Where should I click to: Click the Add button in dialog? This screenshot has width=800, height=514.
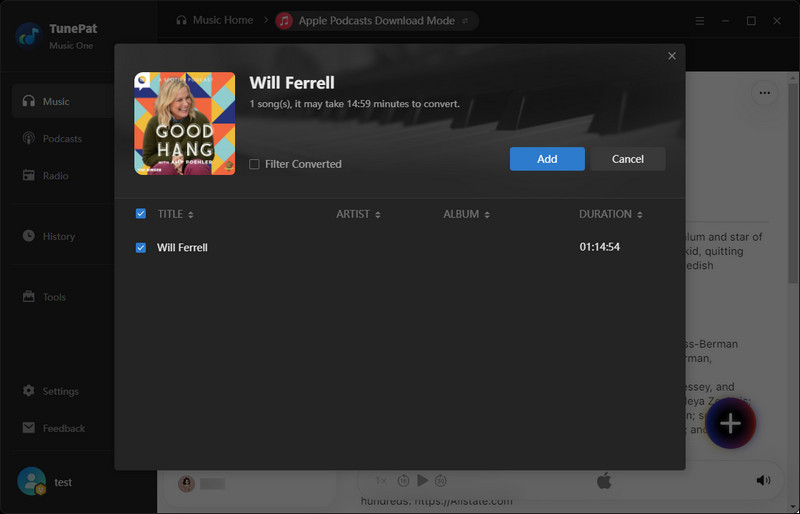tap(547, 159)
